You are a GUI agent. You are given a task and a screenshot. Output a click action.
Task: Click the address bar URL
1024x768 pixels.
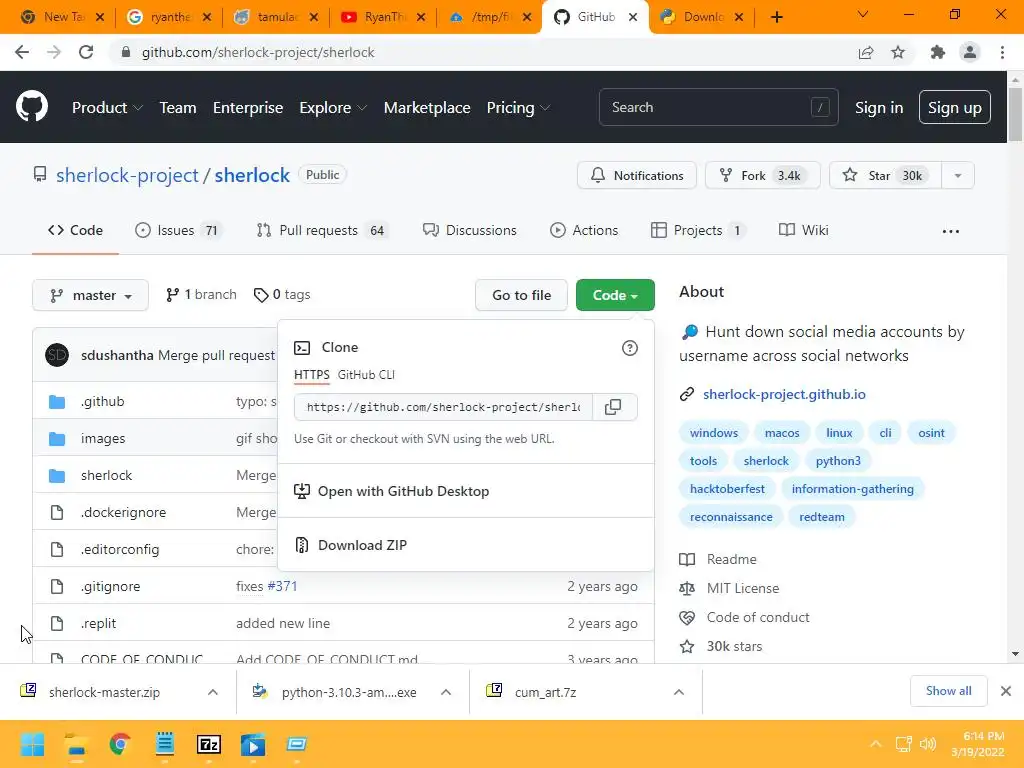[258, 52]
